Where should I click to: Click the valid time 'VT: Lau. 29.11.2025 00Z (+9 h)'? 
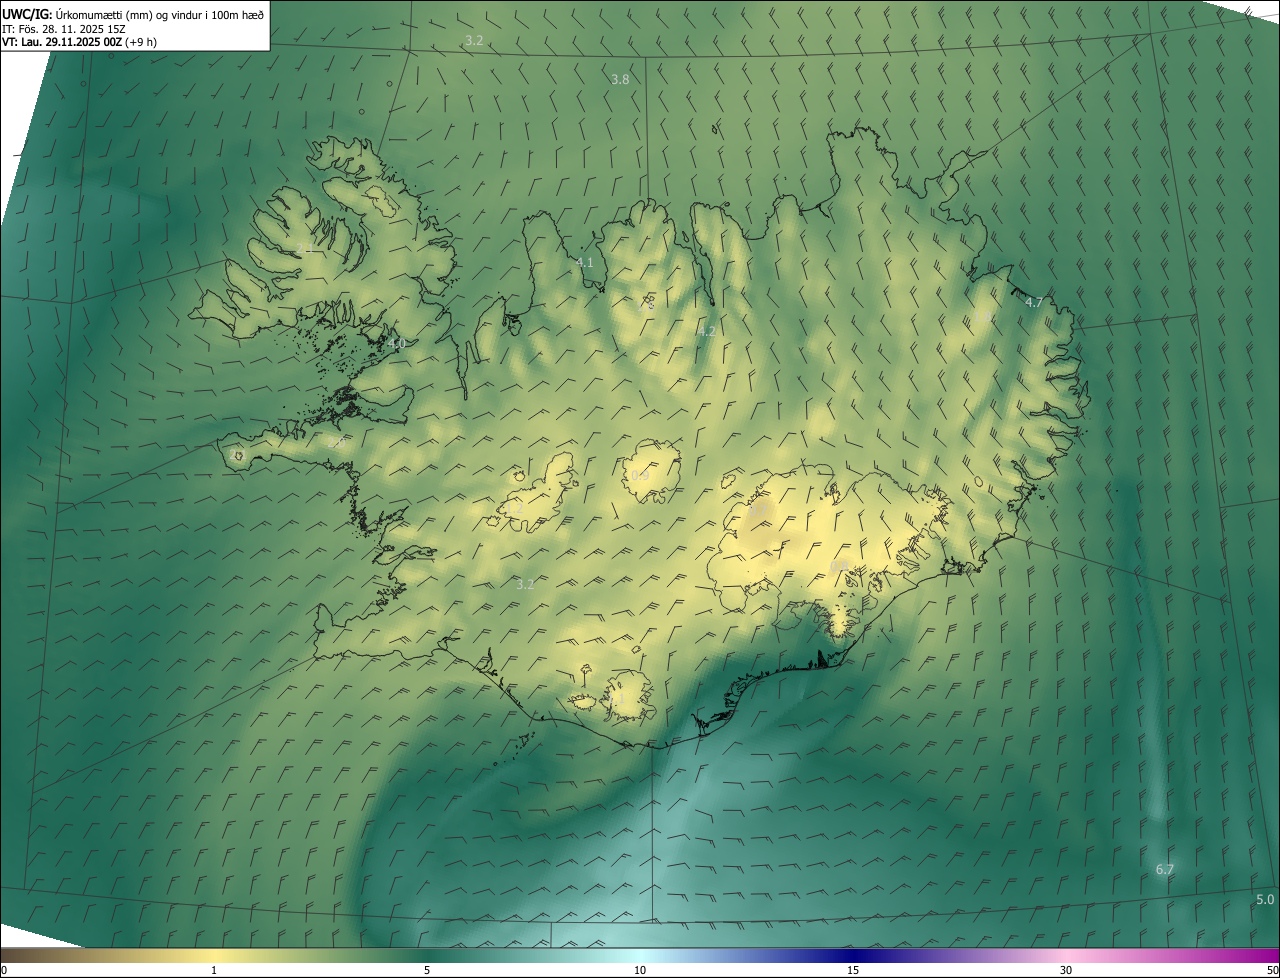coord(80,42)
